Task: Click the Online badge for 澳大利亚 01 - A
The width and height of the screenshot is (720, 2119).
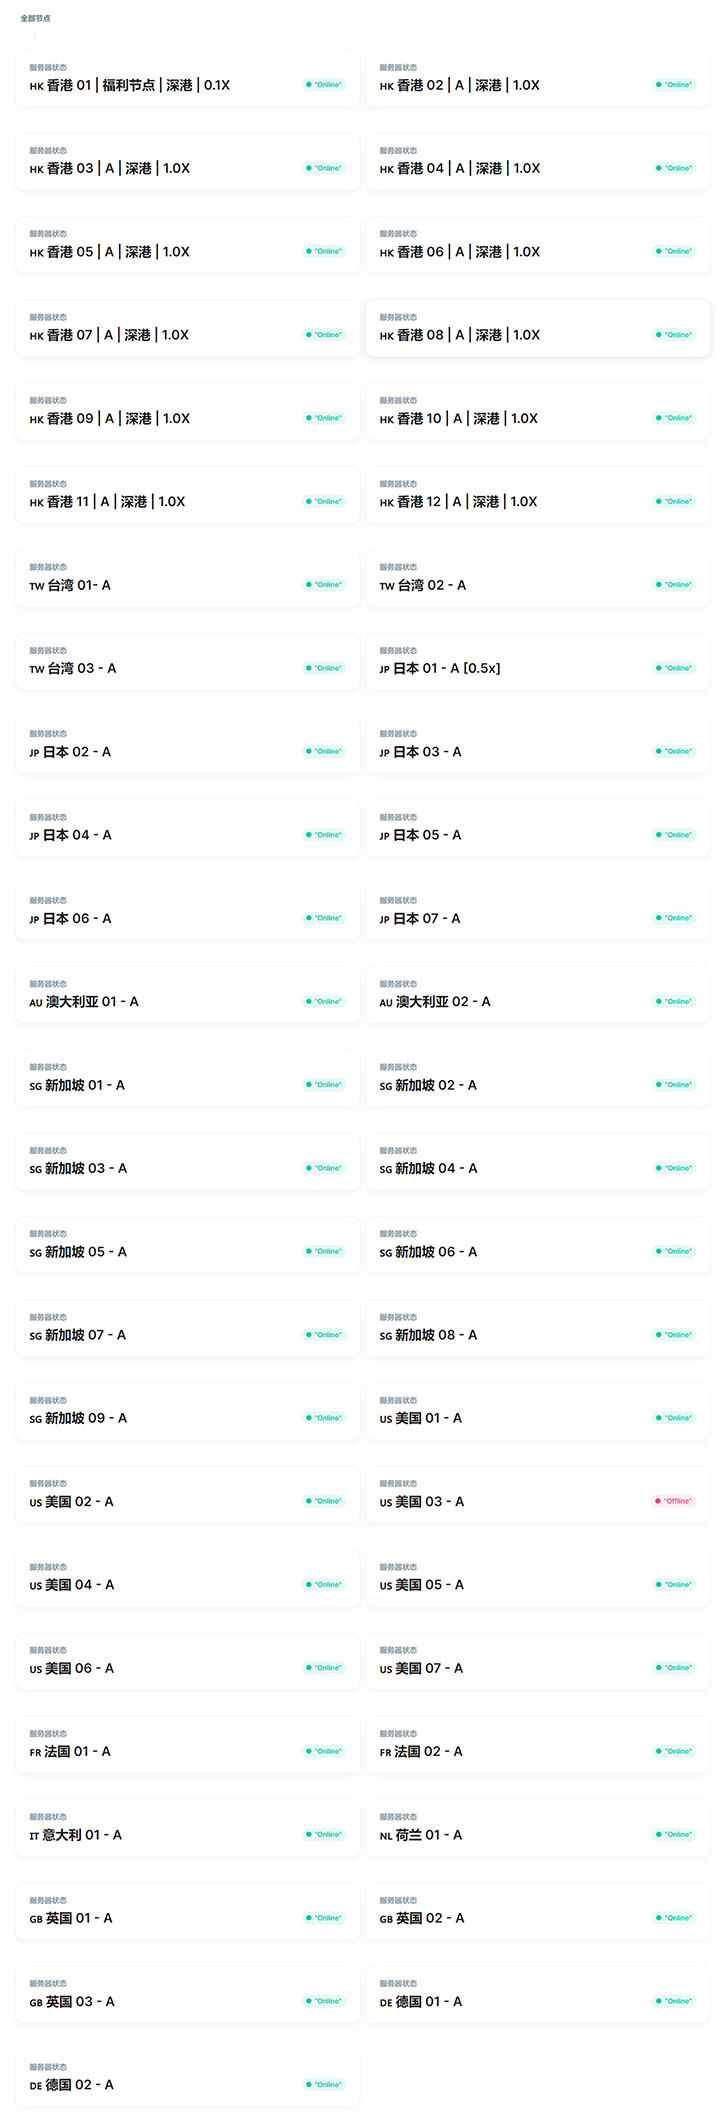Action: coord(324,1001)
